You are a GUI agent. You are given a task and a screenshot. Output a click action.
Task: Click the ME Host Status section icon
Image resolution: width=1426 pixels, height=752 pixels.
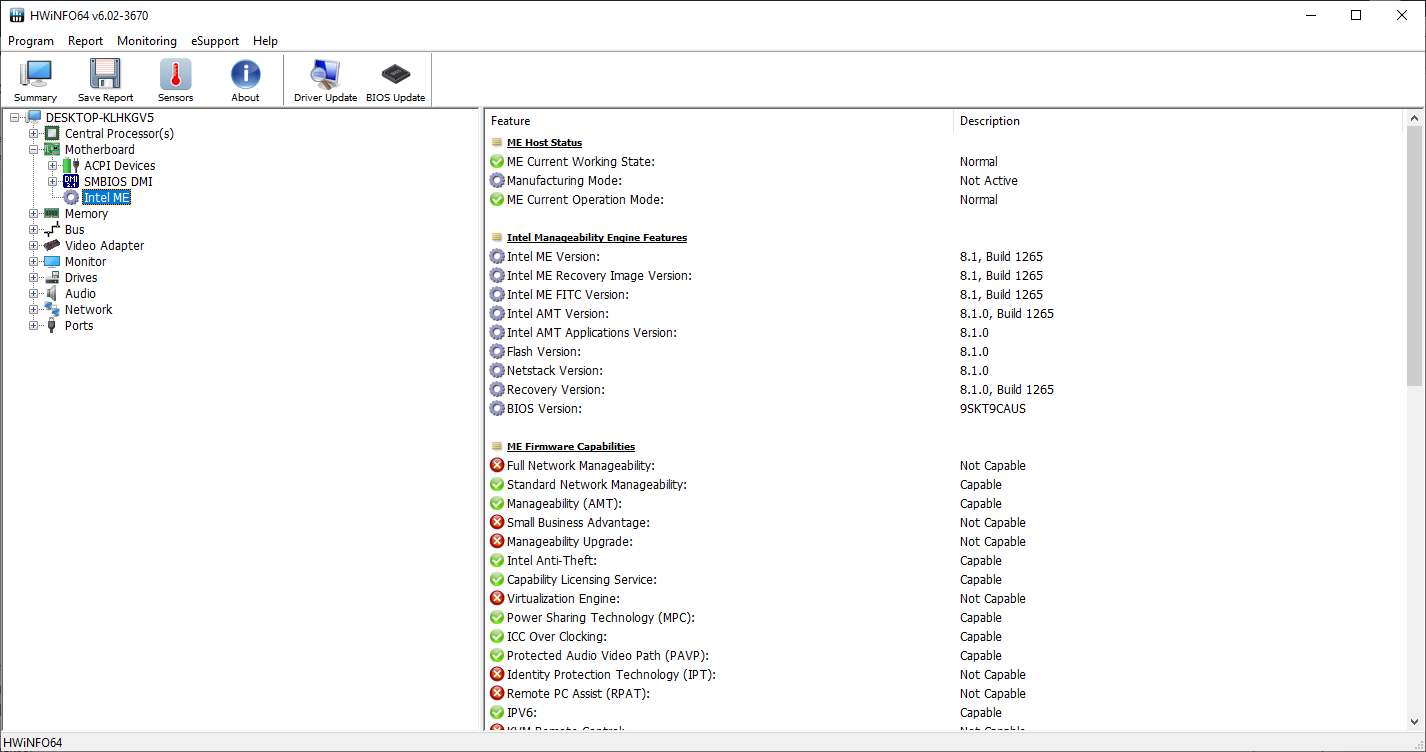[x=497, y=143]
